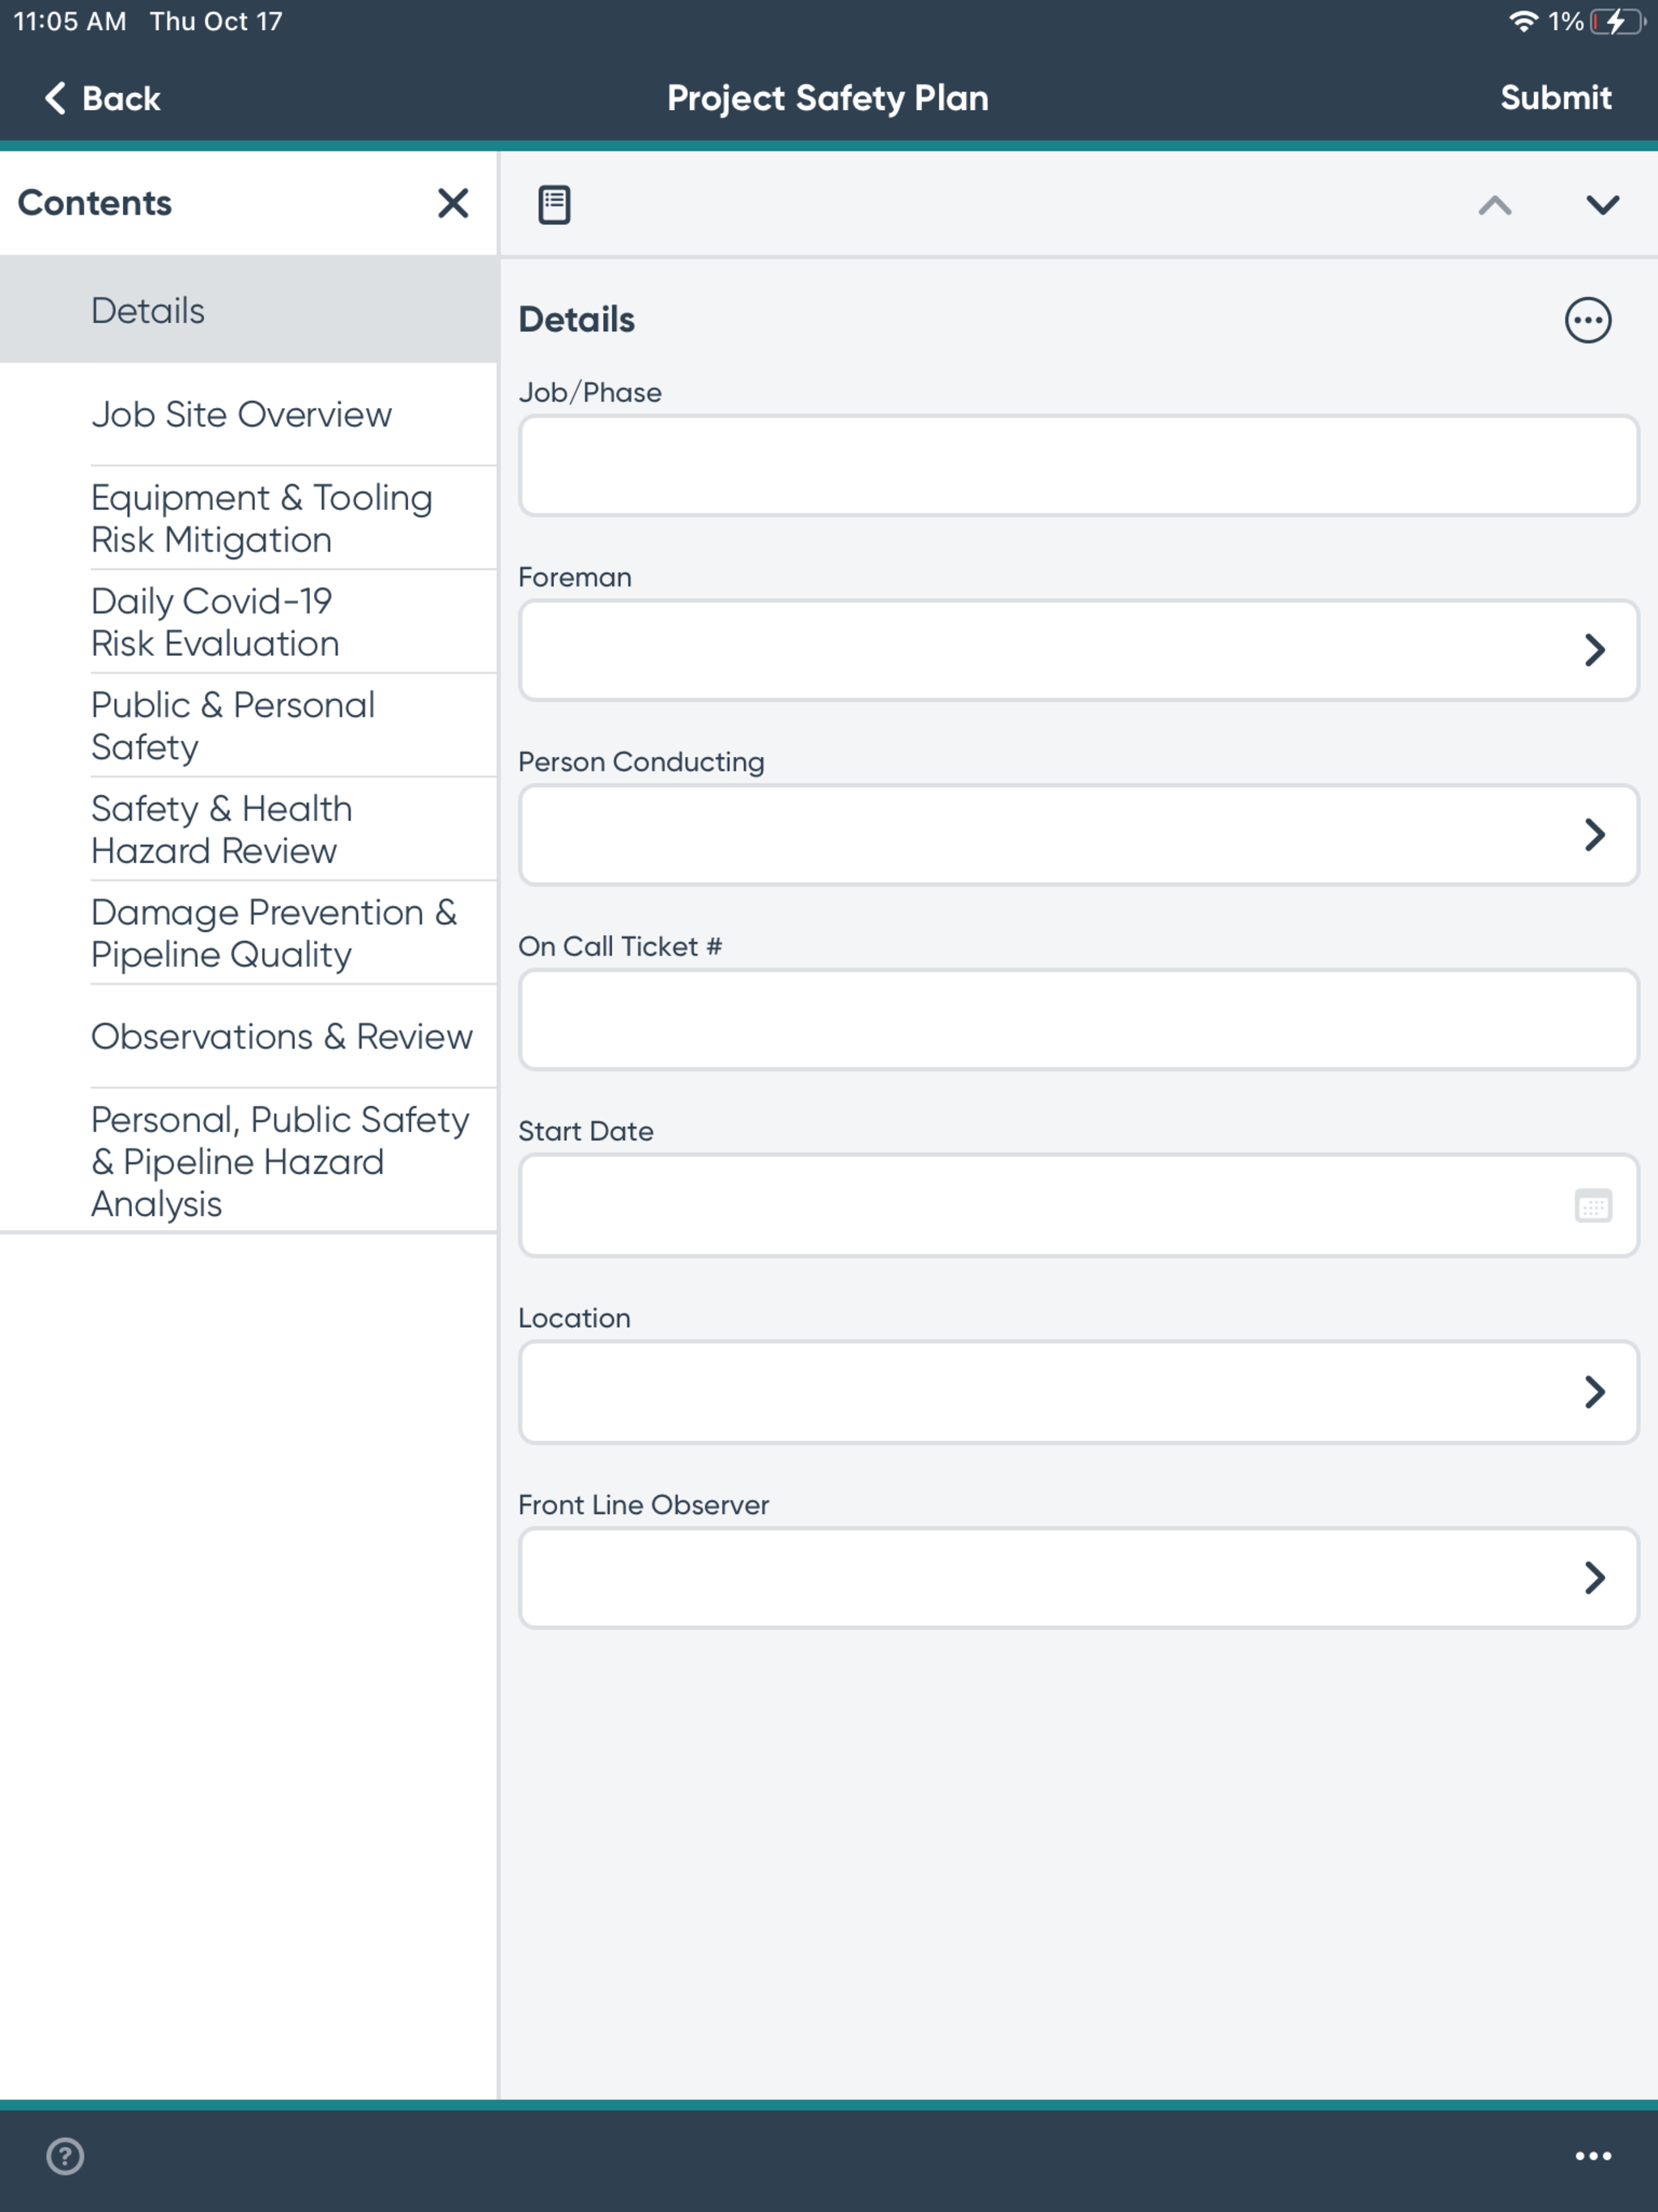The height and width of the screenshot is (2212, 1658).
Task: Go to next section with down chevron
Action: (1602, 205)
